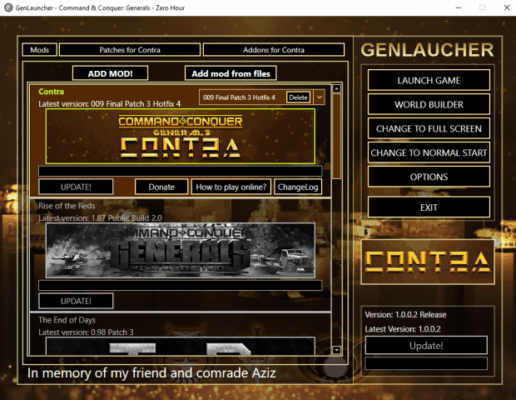Click the Rise of the Reds progress bar
Screen dimensions: 516x400
click(180, 285)
